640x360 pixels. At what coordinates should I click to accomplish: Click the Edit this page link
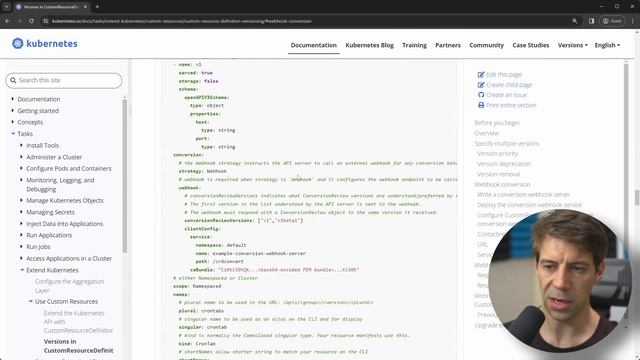pyautogui.click(x=504, y=75)
